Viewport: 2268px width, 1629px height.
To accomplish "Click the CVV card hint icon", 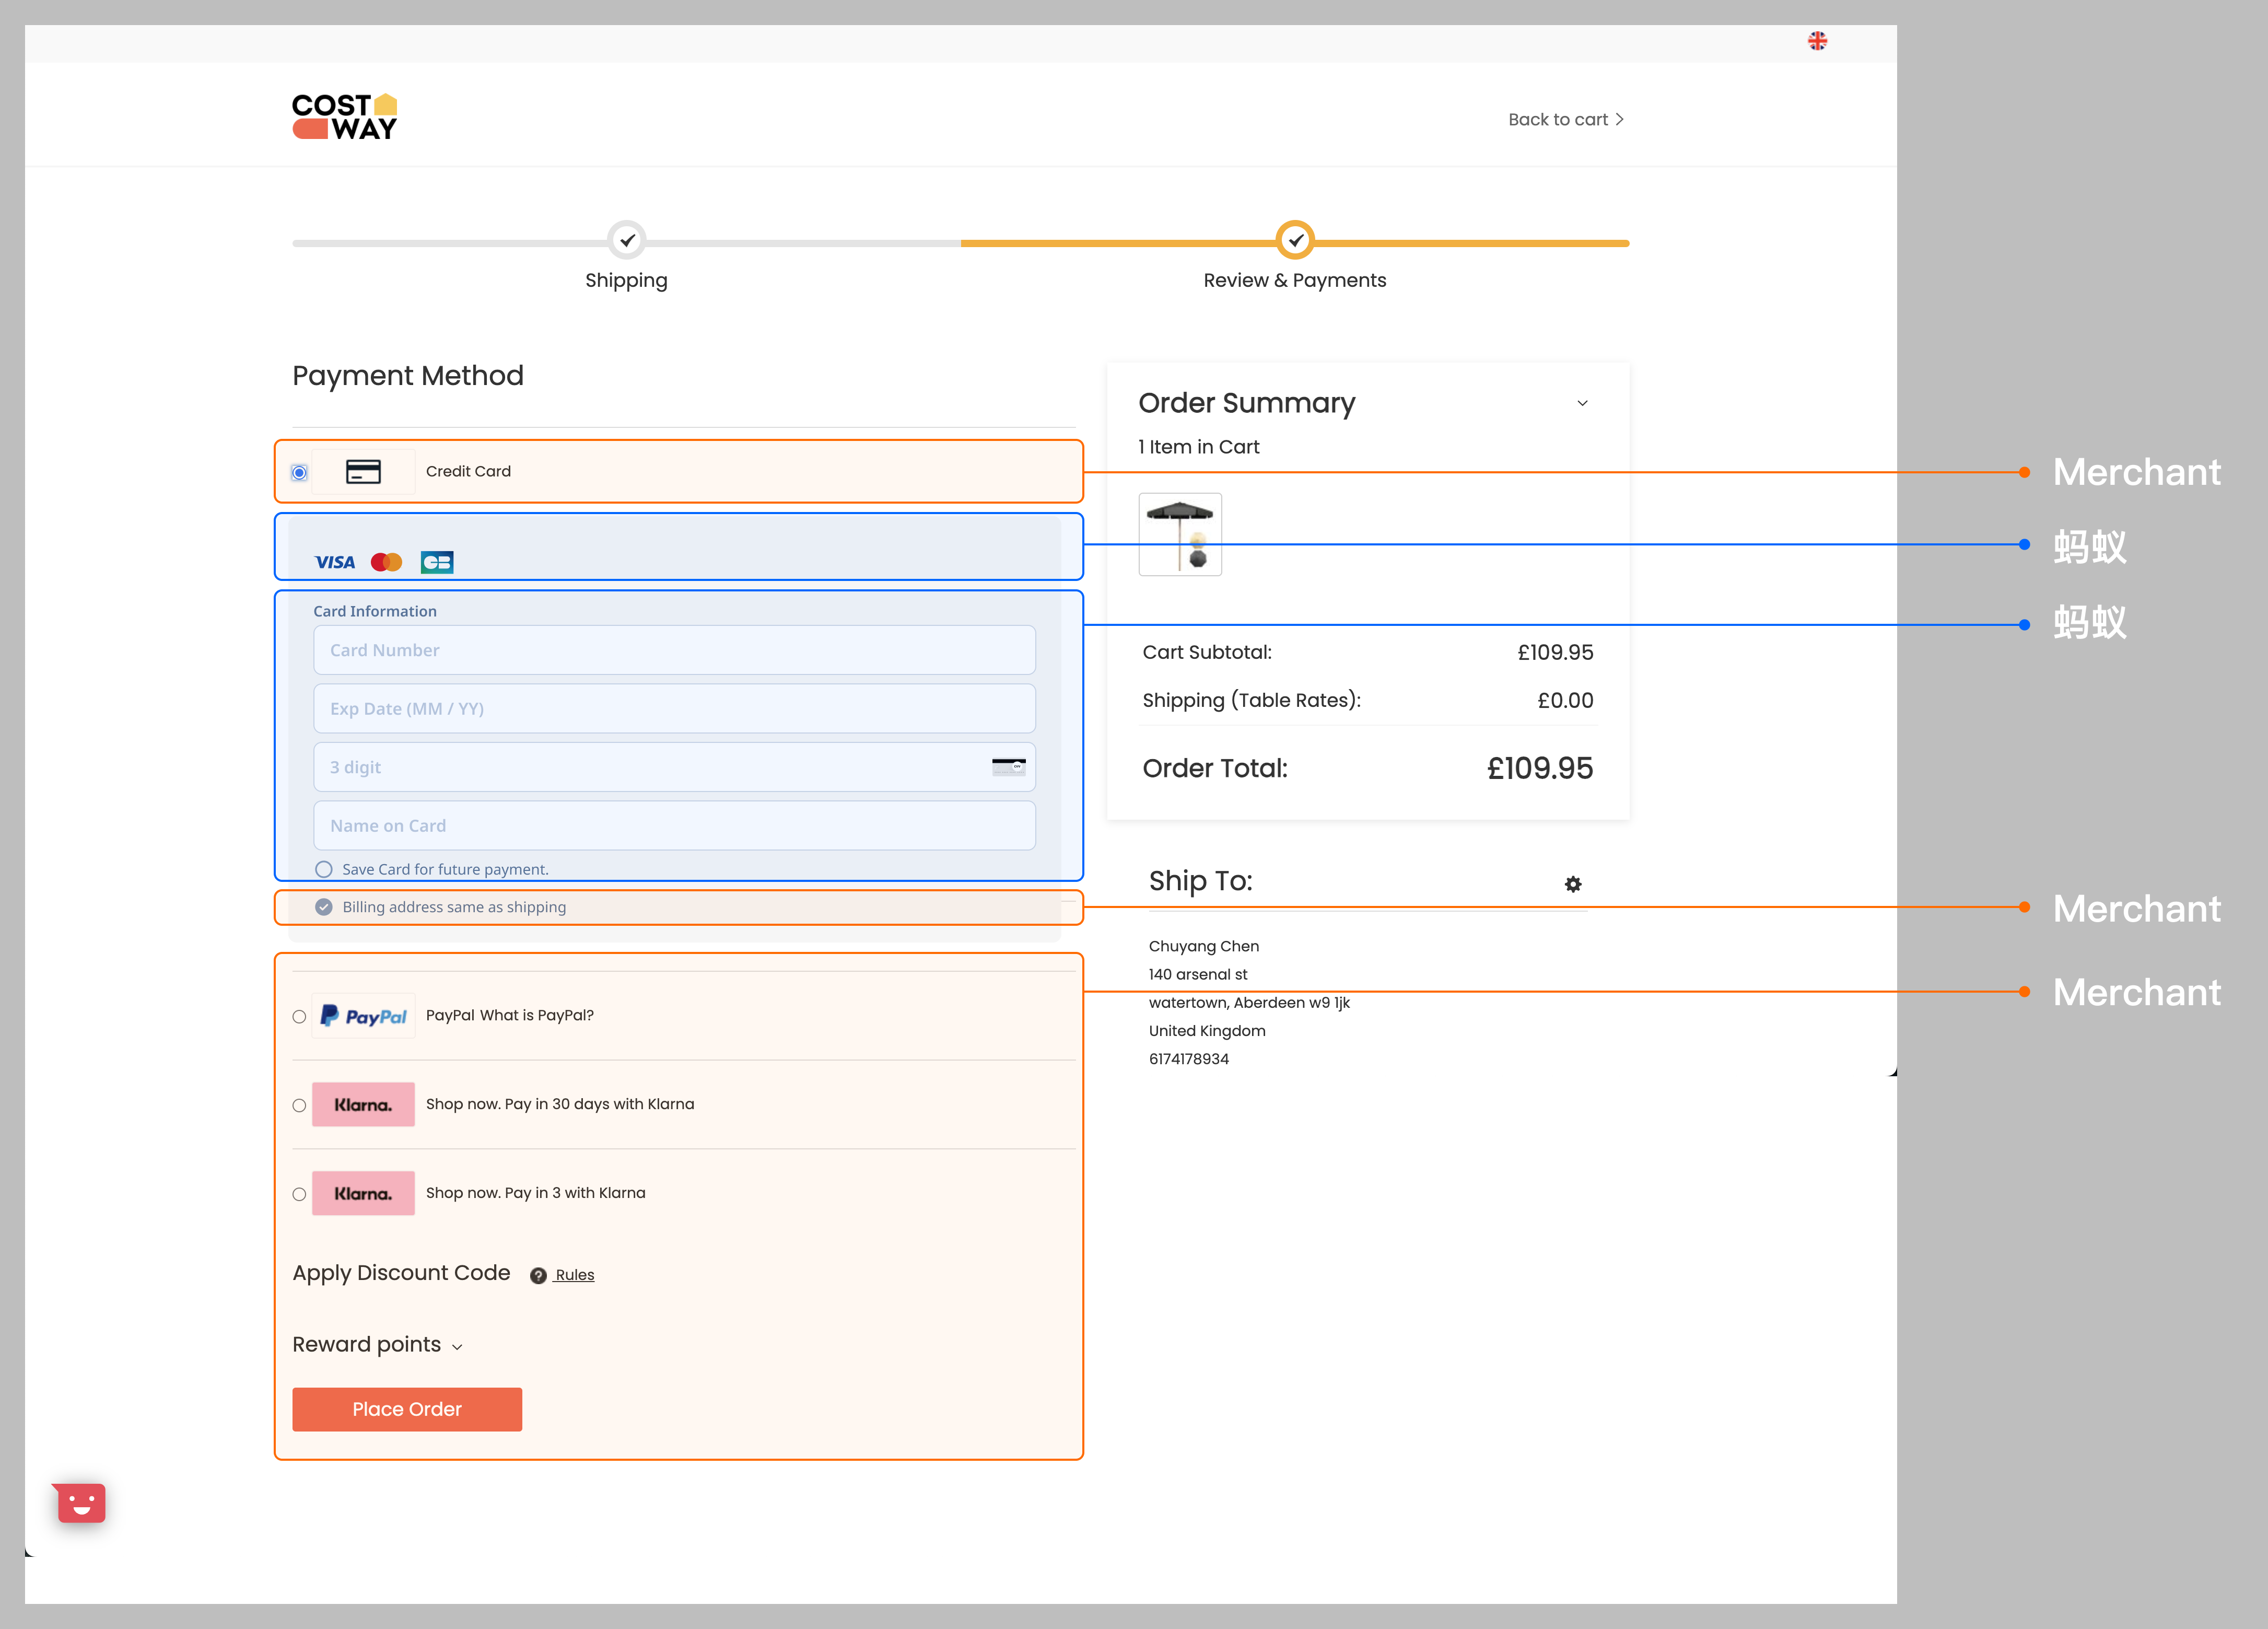I will 1008,767.
